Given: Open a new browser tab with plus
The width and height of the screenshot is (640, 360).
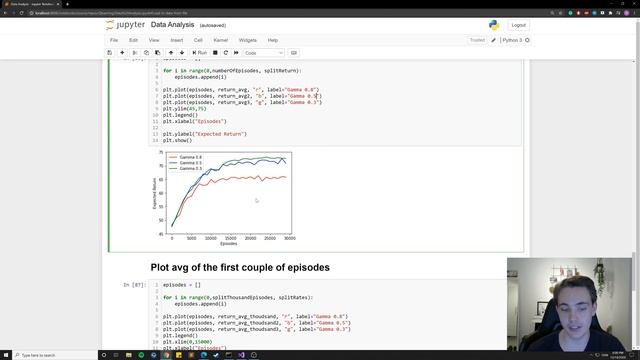Looking at the screenshot, I should 67,4.
